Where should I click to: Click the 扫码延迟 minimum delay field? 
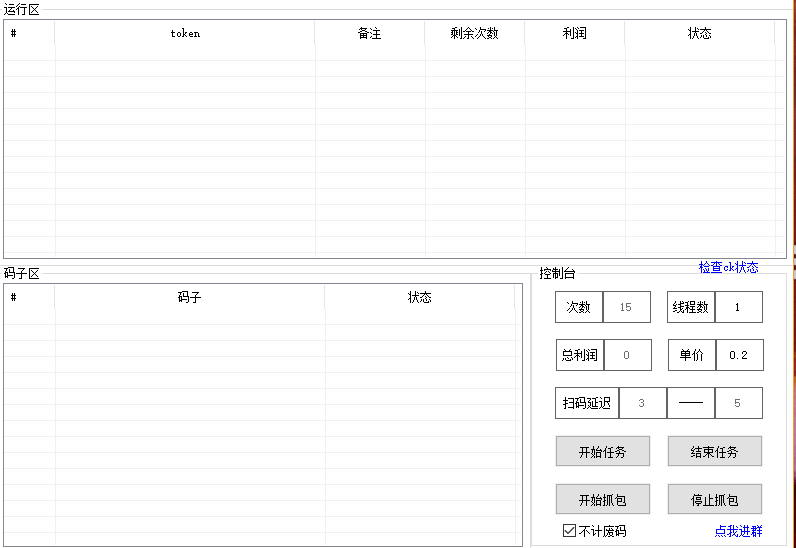pyautogui.click(x=642, y=403)
